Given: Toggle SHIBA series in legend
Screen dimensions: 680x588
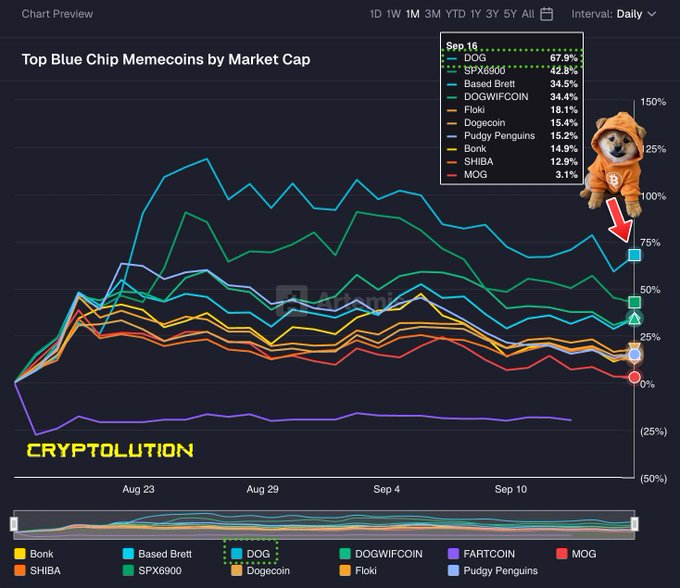Looking at the screenshot, I should click(37, 570).
